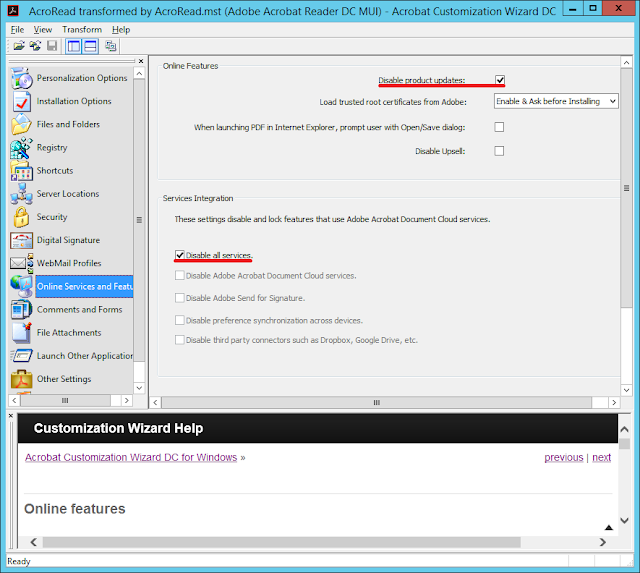Image resolution: width=640 pixels, height=573 pixels.
Task: Toggle the navigation pane layout icon
Action: tap(74, 46)
